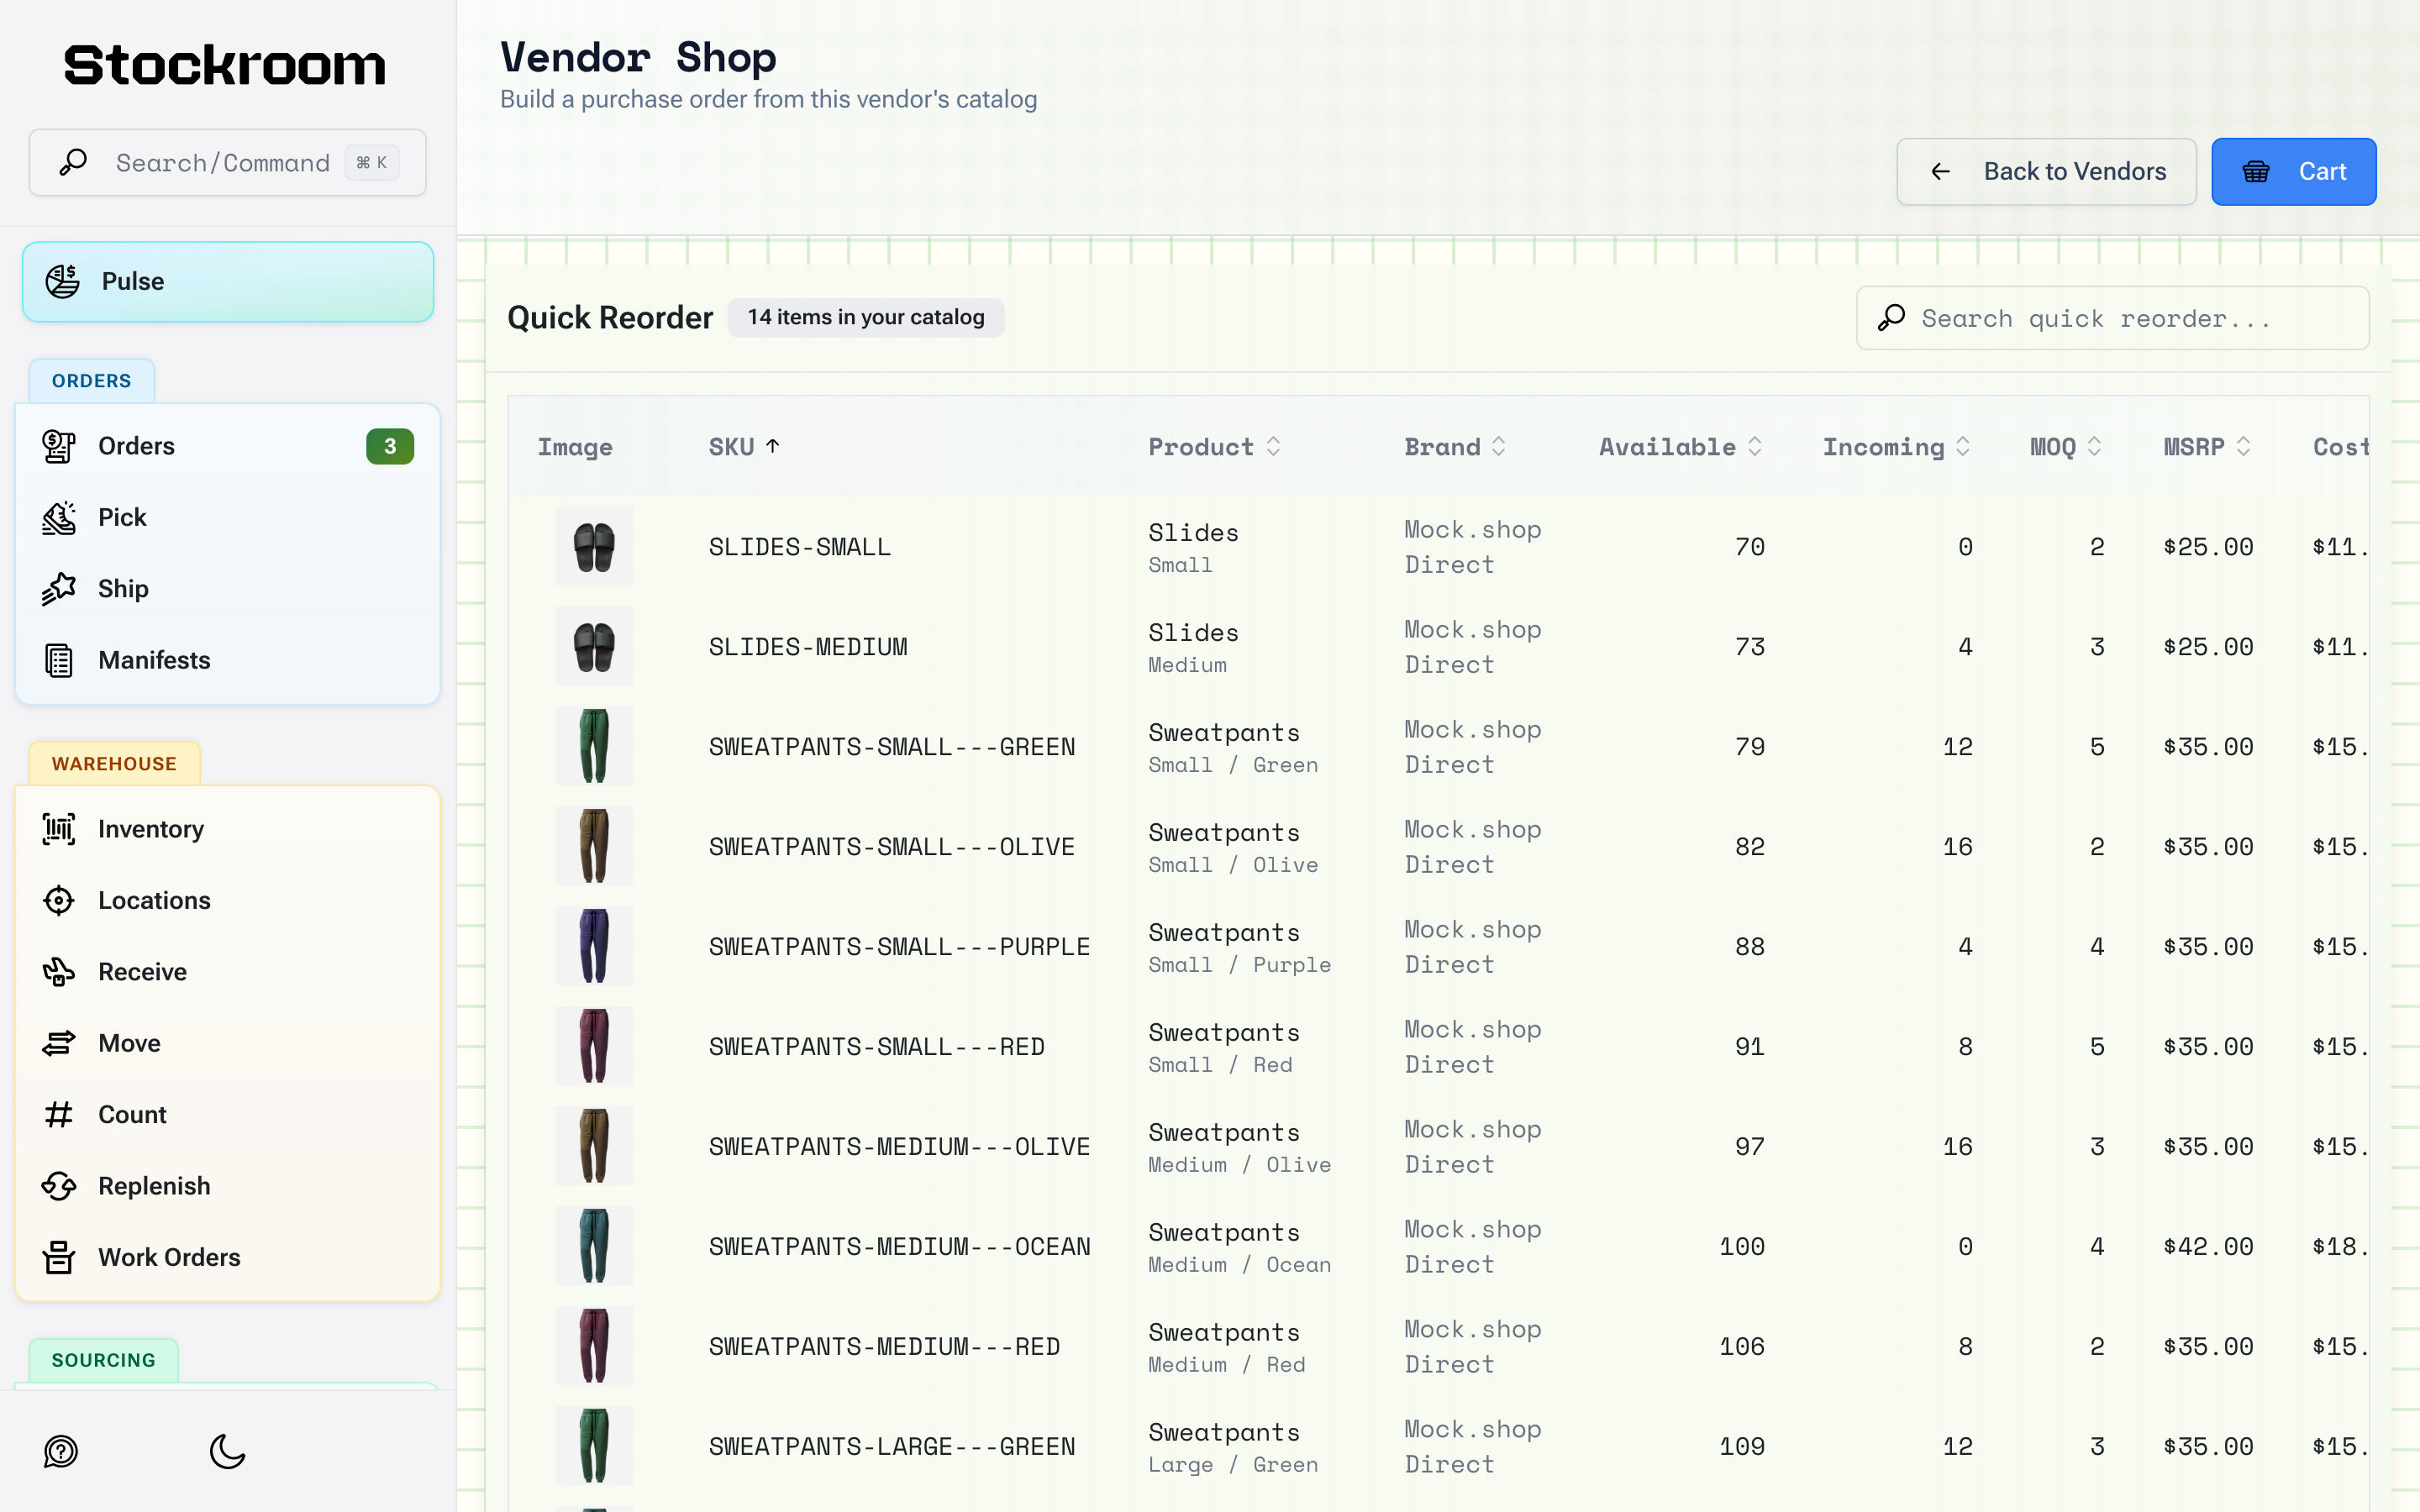
Task: Sort by the Incoming column
Action: pyautogui.click(x=1896, y=446)
